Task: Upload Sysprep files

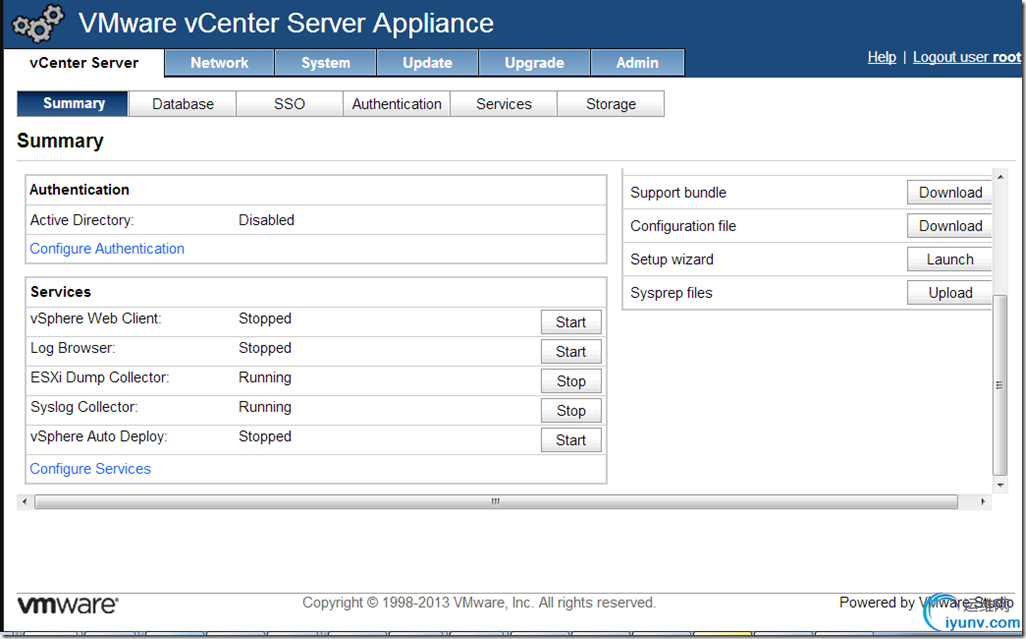Action: (x=949, y=292)
